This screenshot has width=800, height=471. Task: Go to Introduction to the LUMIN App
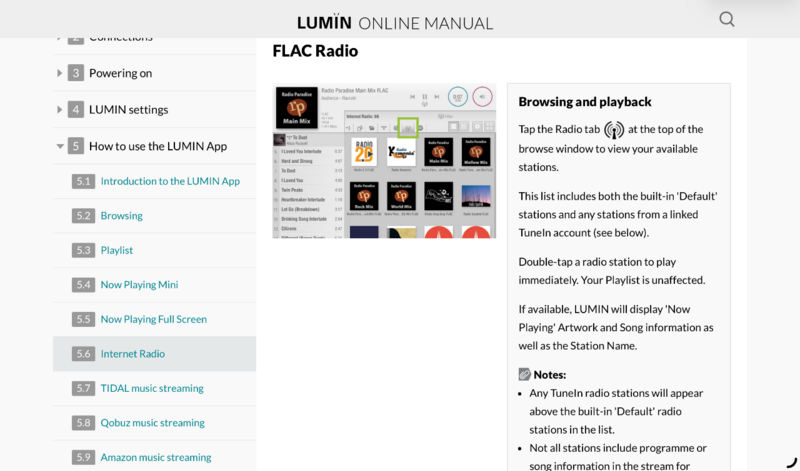170,181
